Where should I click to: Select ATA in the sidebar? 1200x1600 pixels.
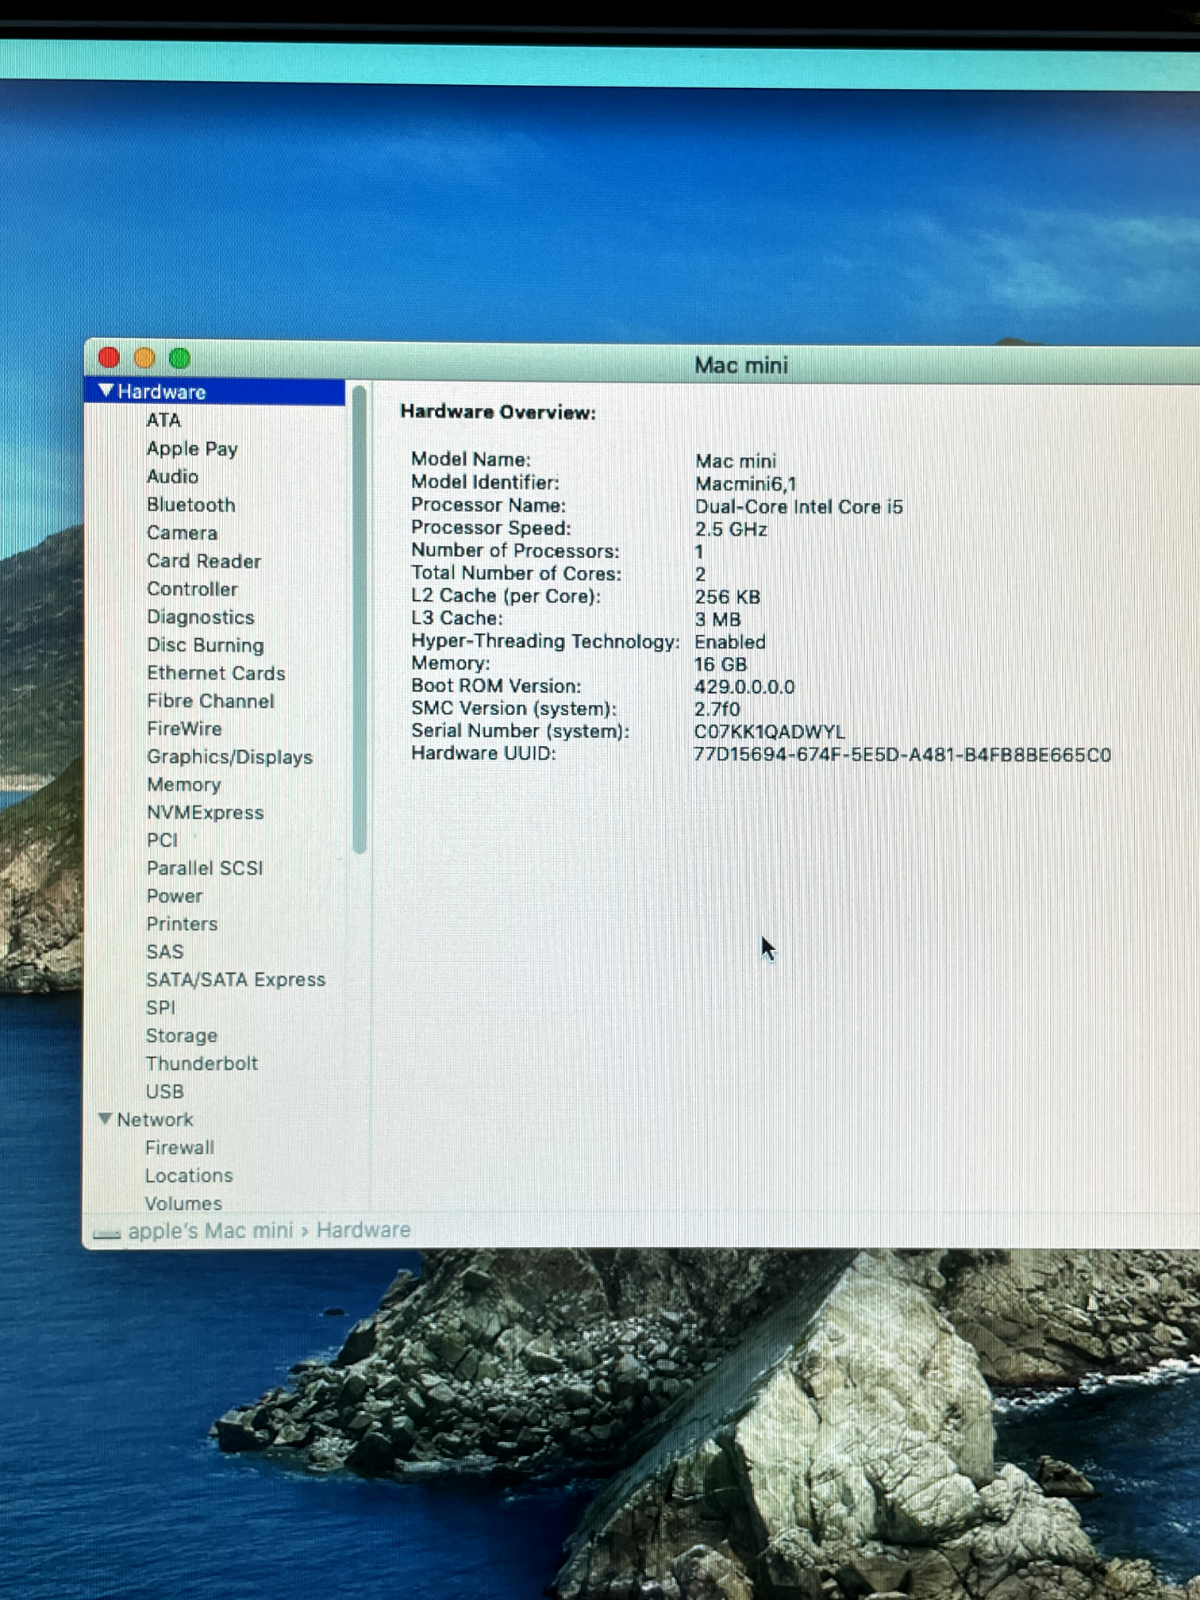pos(164,420)
